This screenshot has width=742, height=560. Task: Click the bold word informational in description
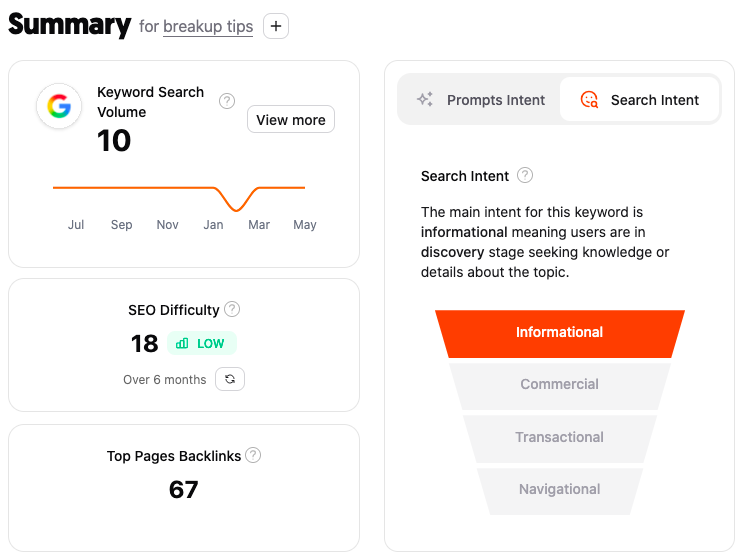tap(464, 232)
